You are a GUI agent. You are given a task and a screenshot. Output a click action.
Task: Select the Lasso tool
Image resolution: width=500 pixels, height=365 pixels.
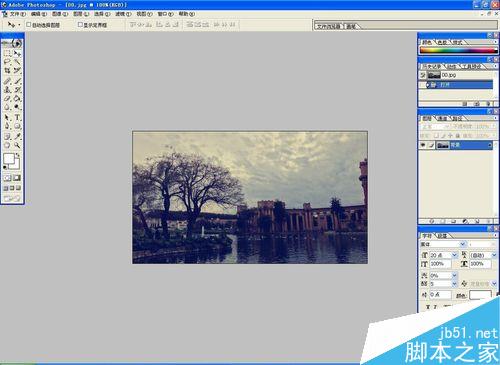(7, 62)
